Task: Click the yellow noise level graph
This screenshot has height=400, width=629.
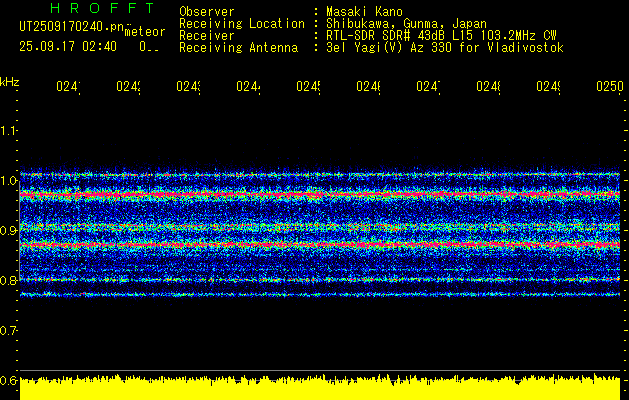Action: click(x=320, y=389)
